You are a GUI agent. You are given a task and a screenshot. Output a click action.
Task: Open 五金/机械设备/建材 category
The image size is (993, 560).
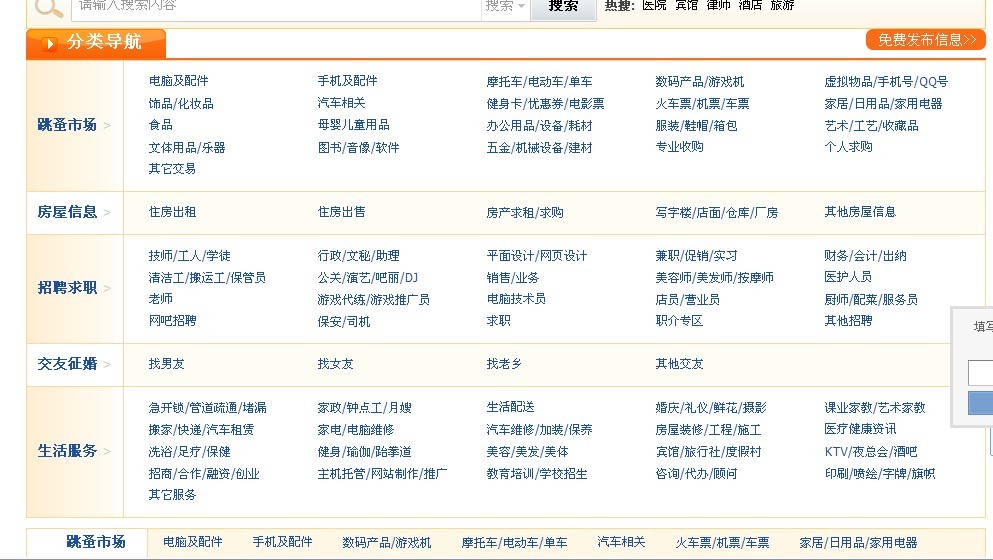pos(540,148)
